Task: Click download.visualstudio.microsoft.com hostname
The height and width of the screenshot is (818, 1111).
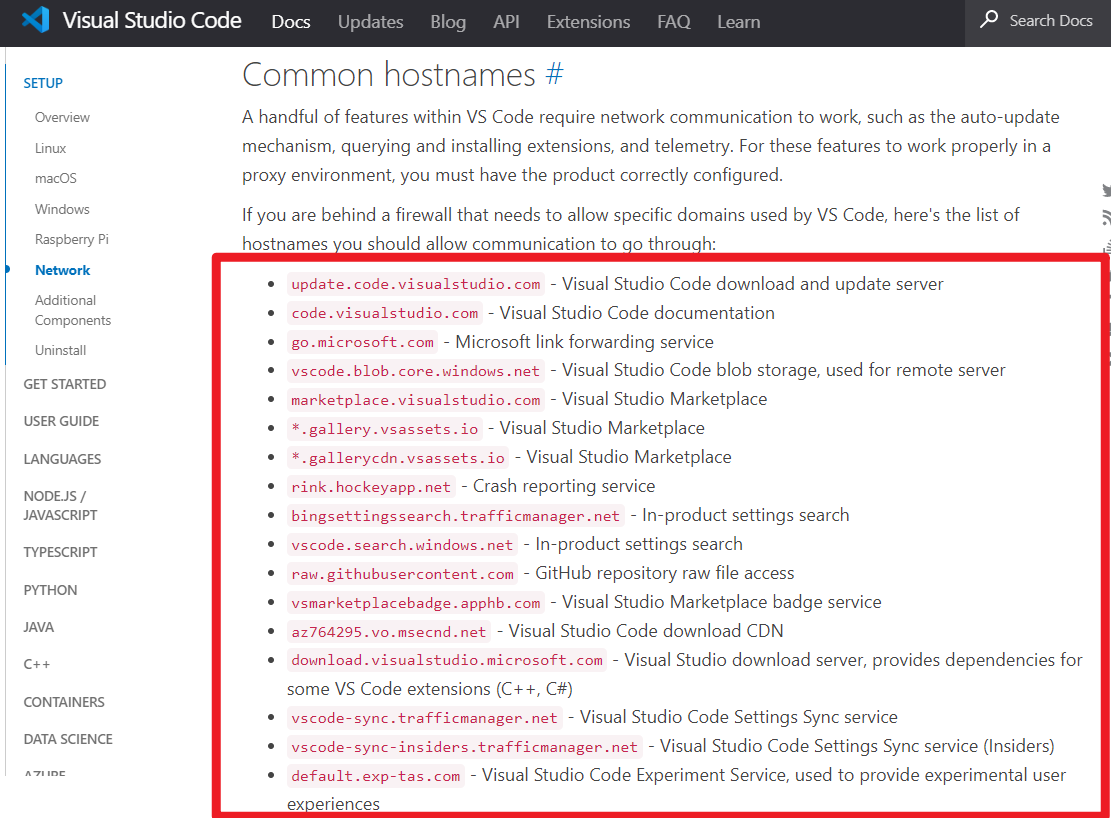Action: [x=447, y=661]
